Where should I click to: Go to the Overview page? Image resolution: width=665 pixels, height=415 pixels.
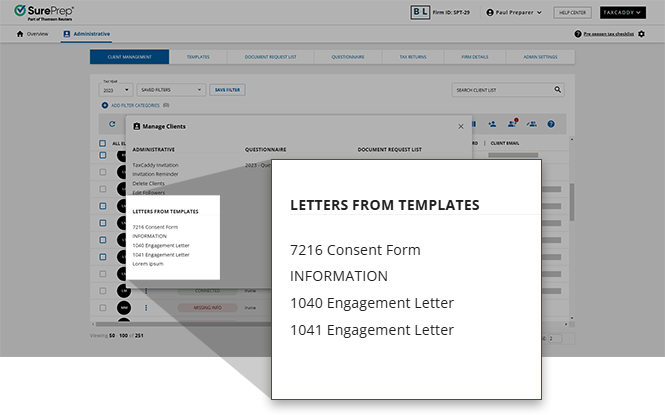click(33, 34)
